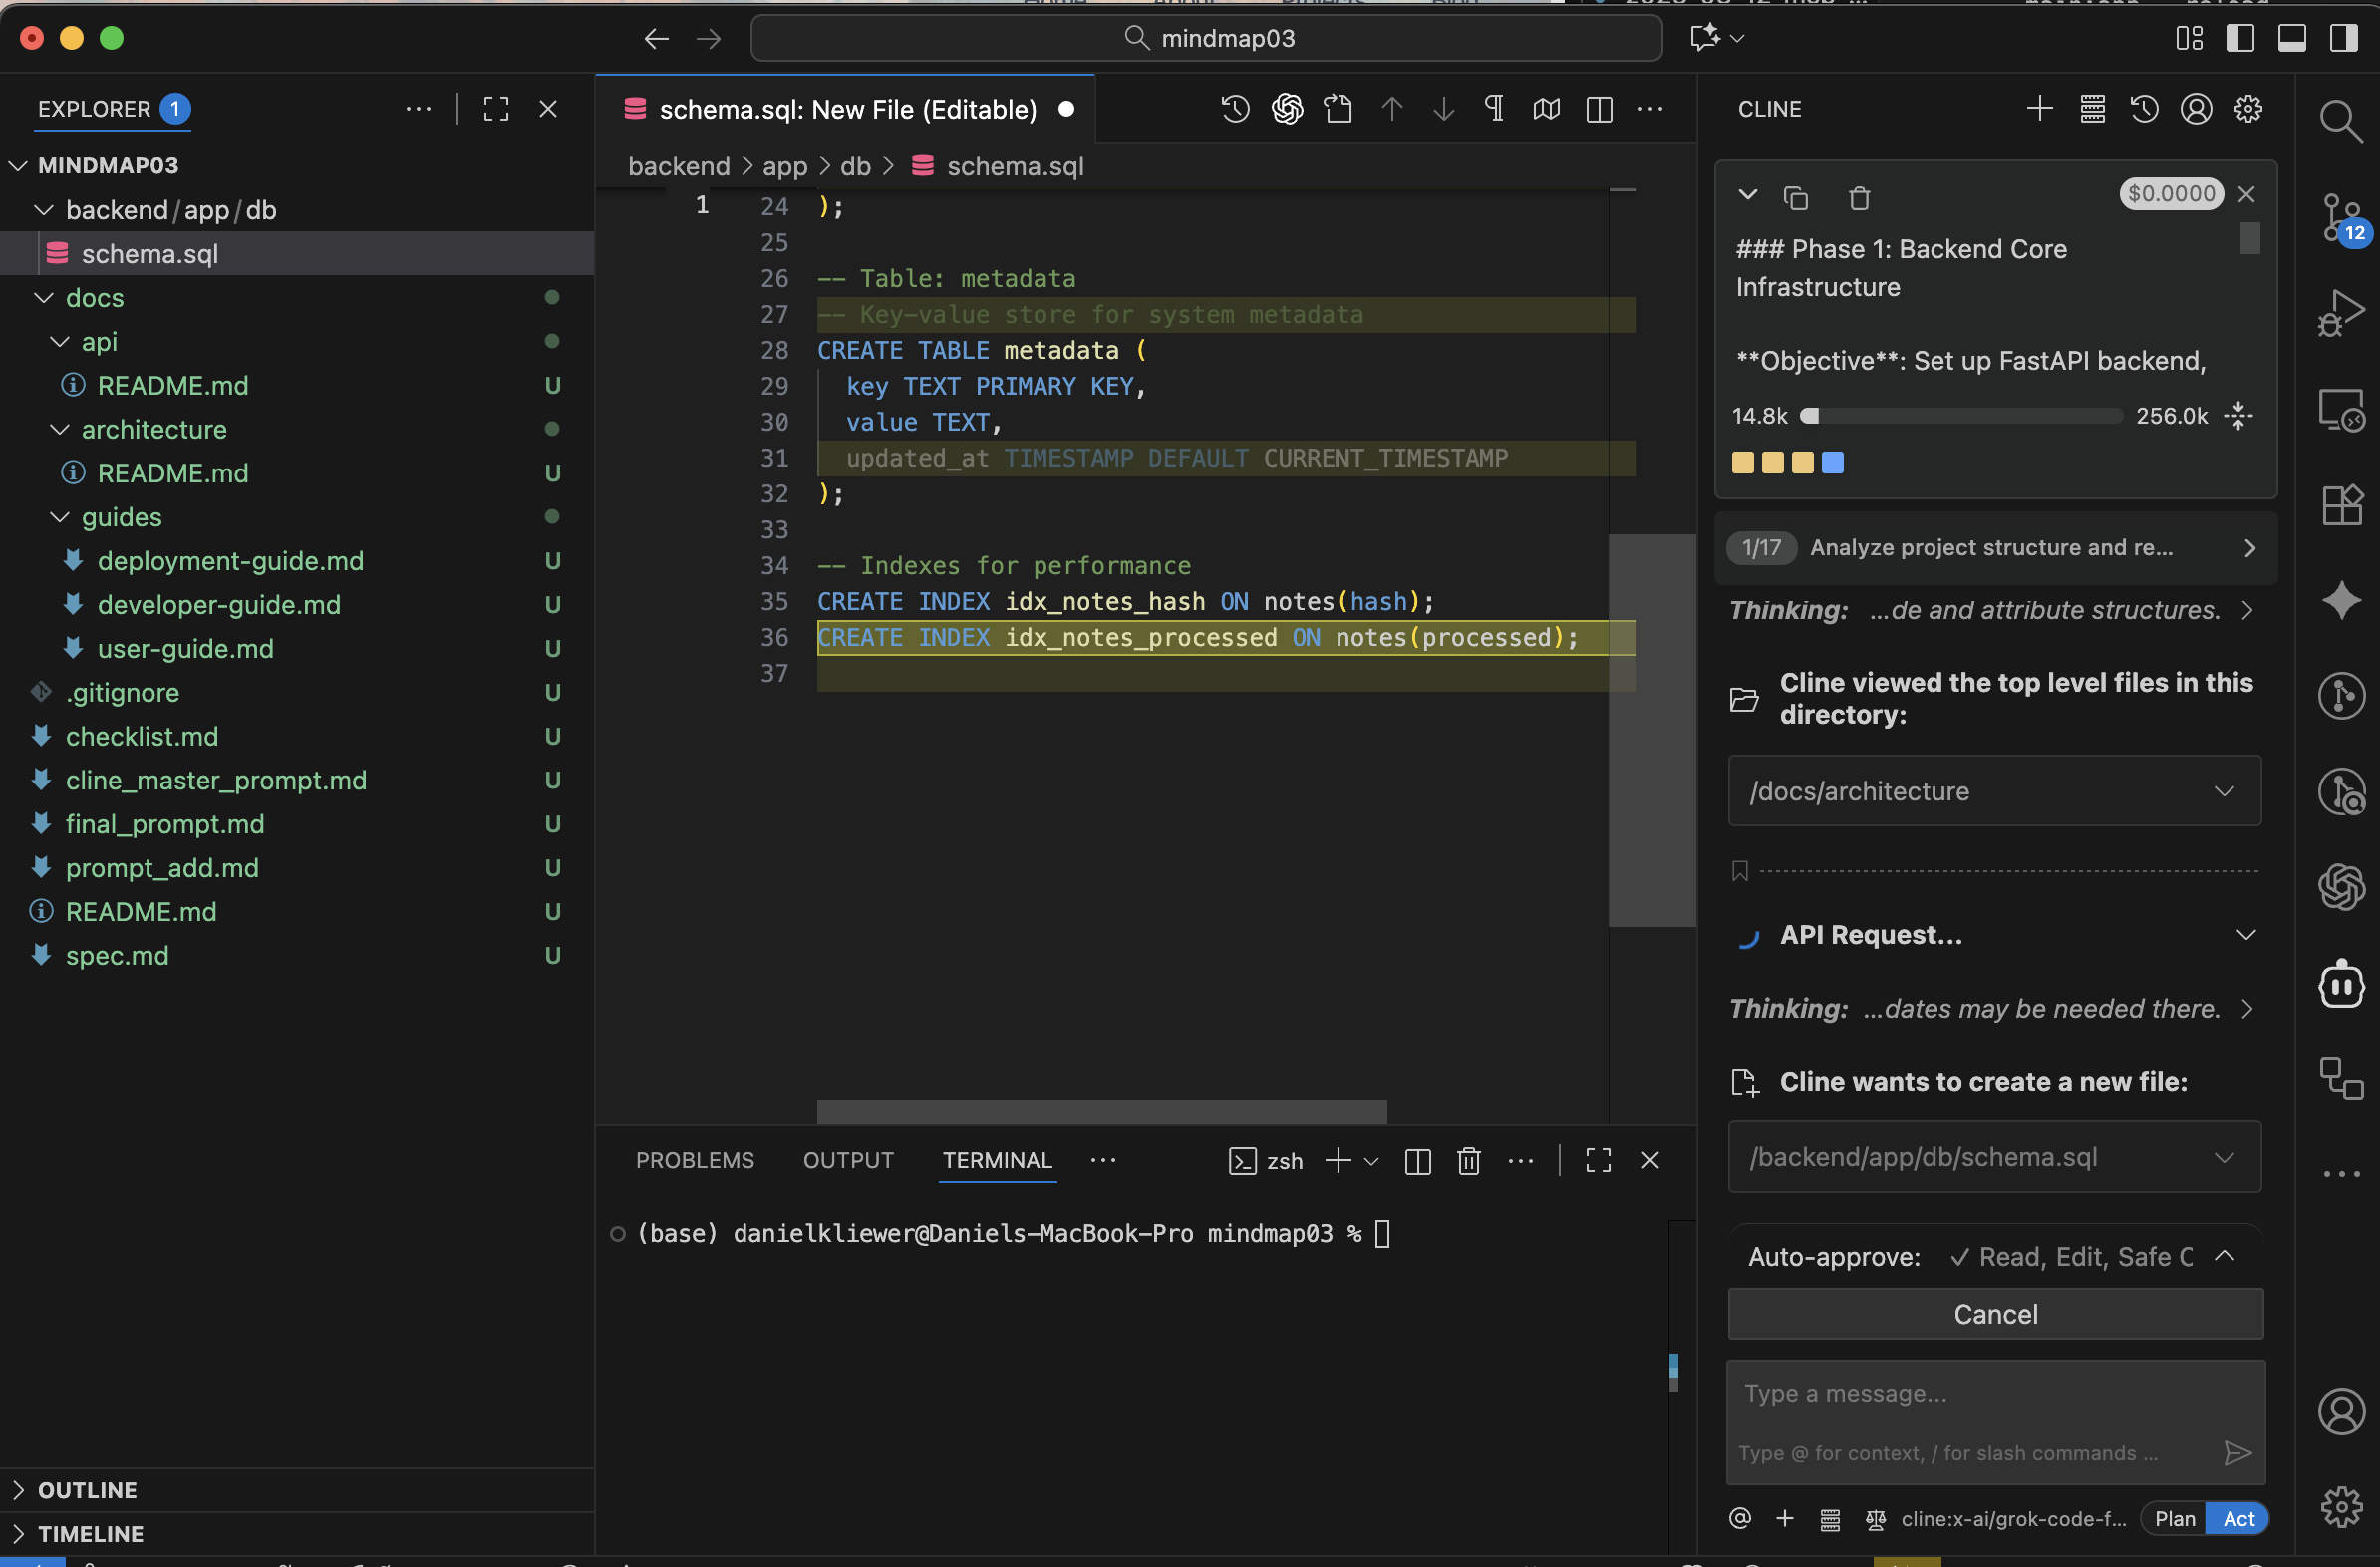Image resolution: width=2380 pixels, height=1567 pixels.
Task: Switch Cline to Plan mode
Action: point(2174,1519)
